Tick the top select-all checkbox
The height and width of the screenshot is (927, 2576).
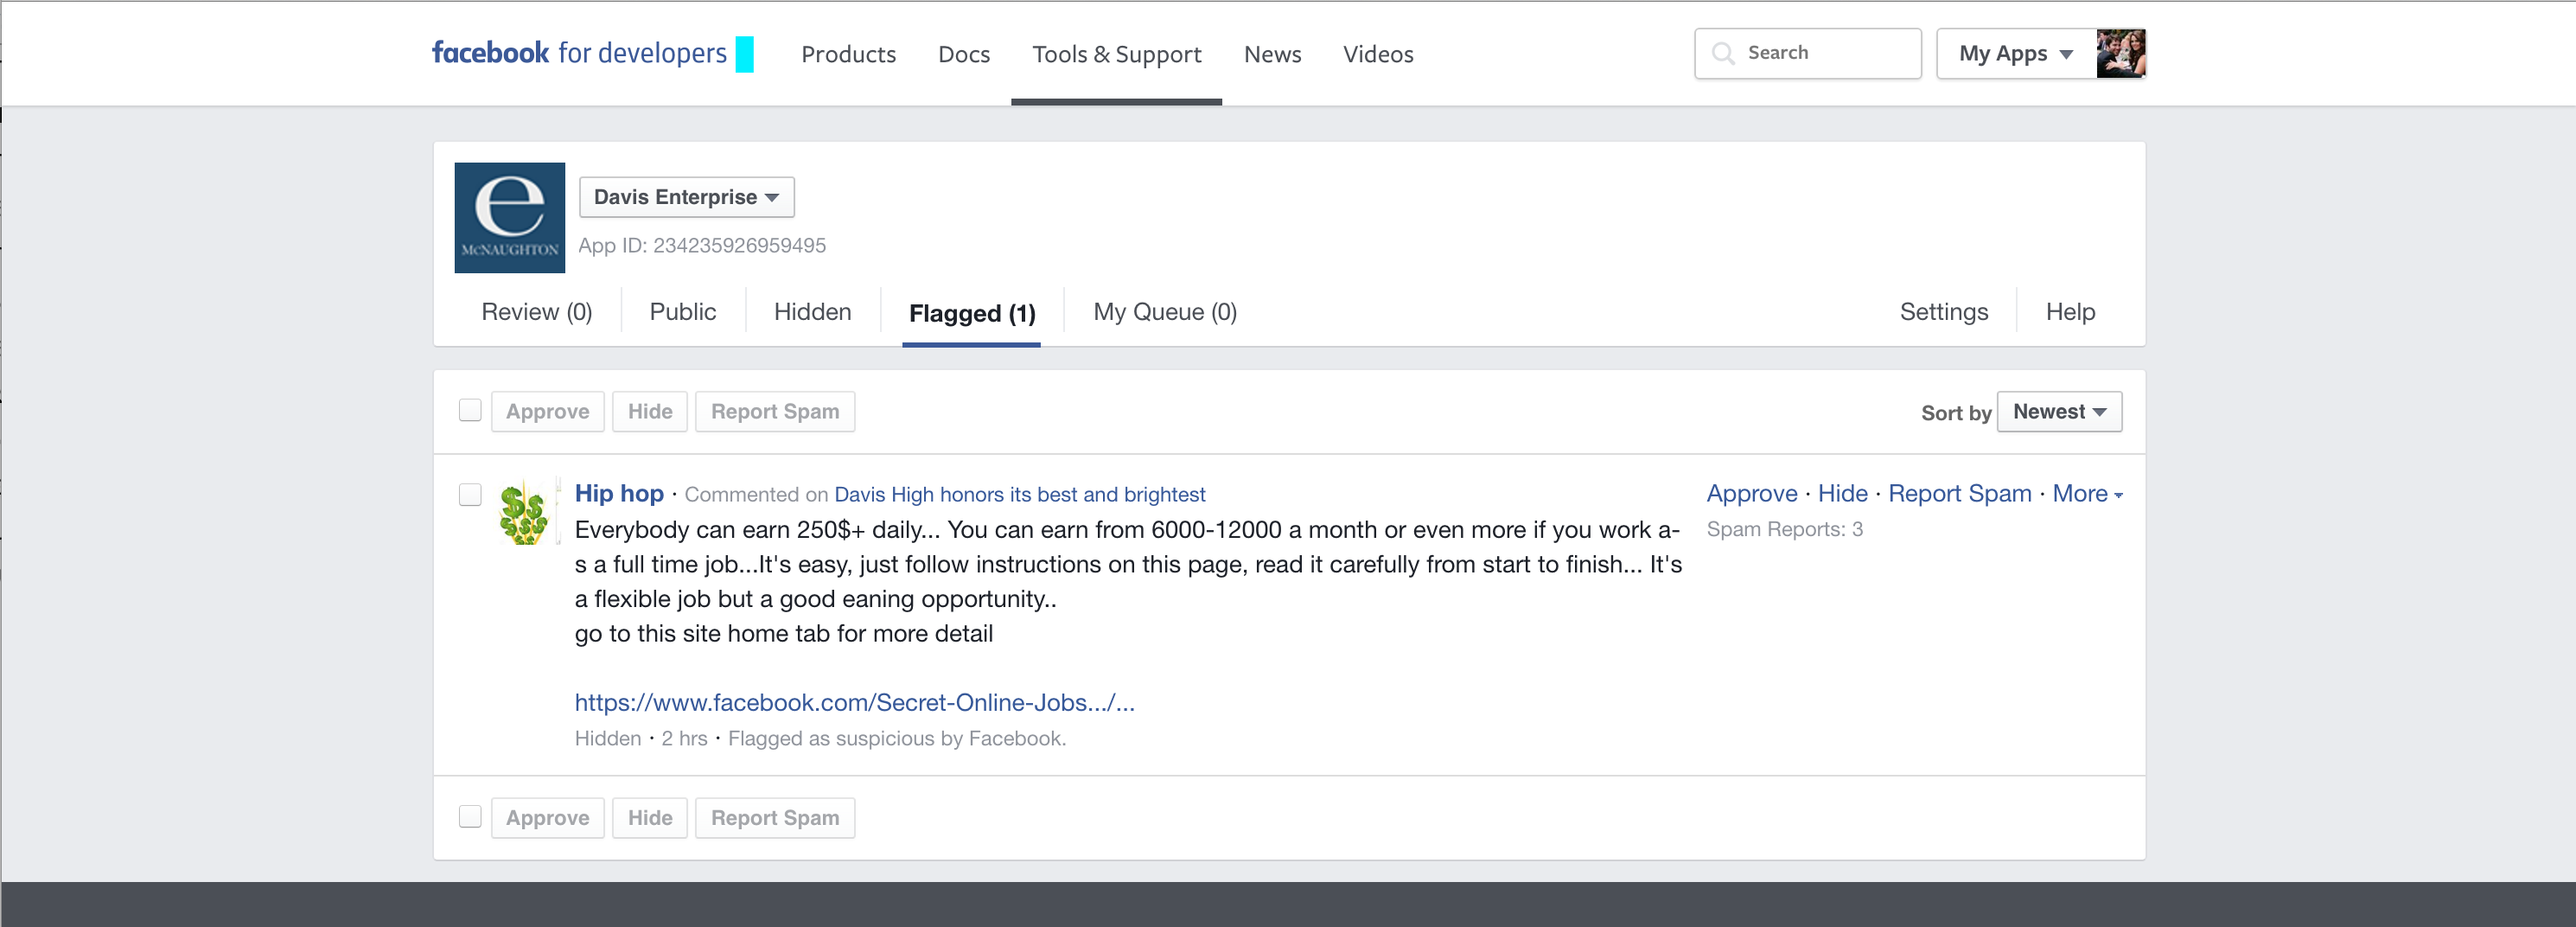(x=470, y=411)
